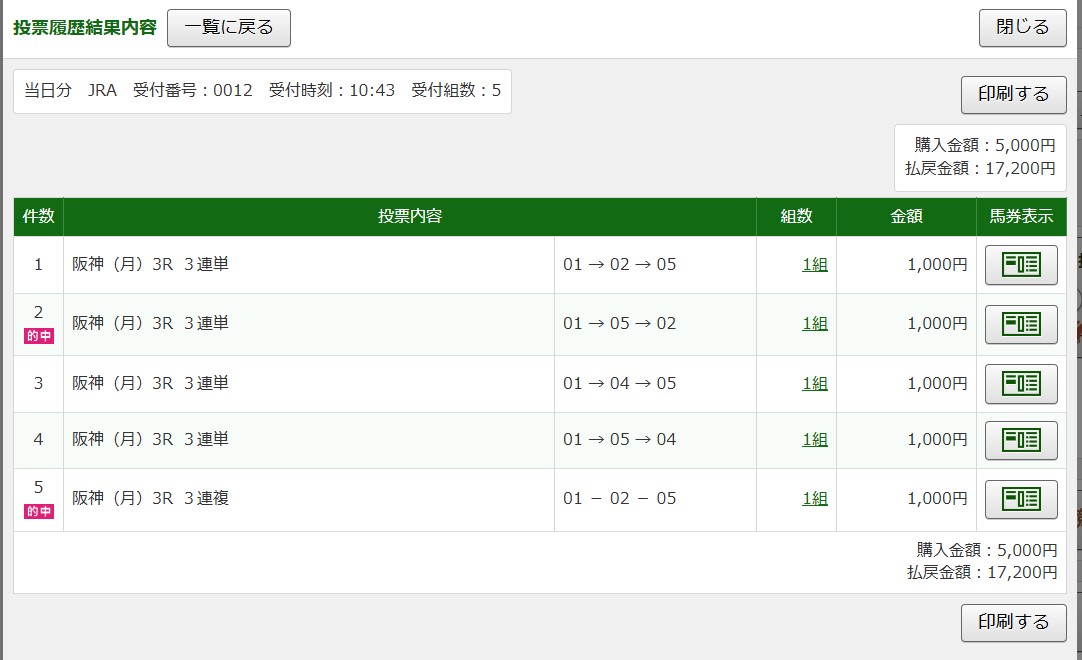
Task: Click the bottom 印刷する button
Action: point(1013,622)
